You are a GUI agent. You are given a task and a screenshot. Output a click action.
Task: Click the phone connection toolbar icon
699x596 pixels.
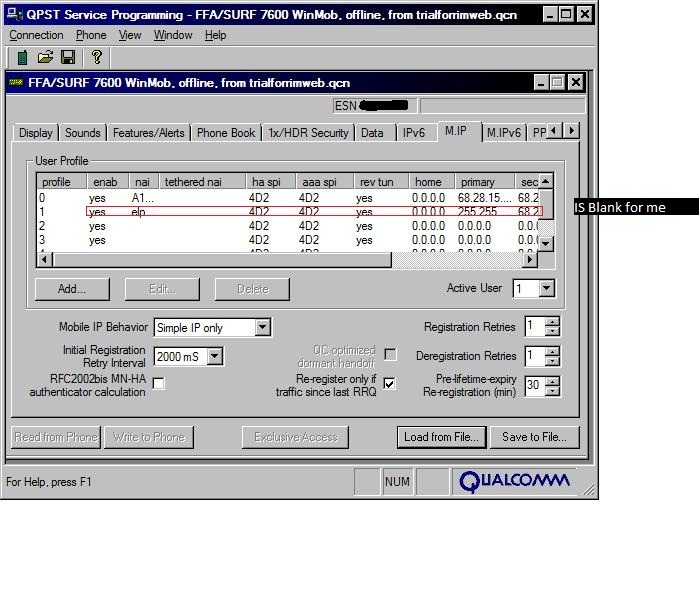pyautogui.click(x=22, y=58)
